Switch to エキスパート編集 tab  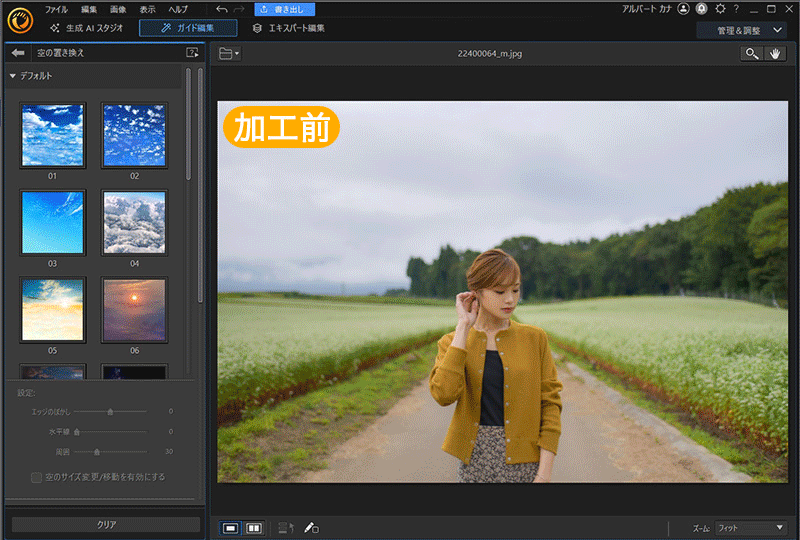point(289,29)
